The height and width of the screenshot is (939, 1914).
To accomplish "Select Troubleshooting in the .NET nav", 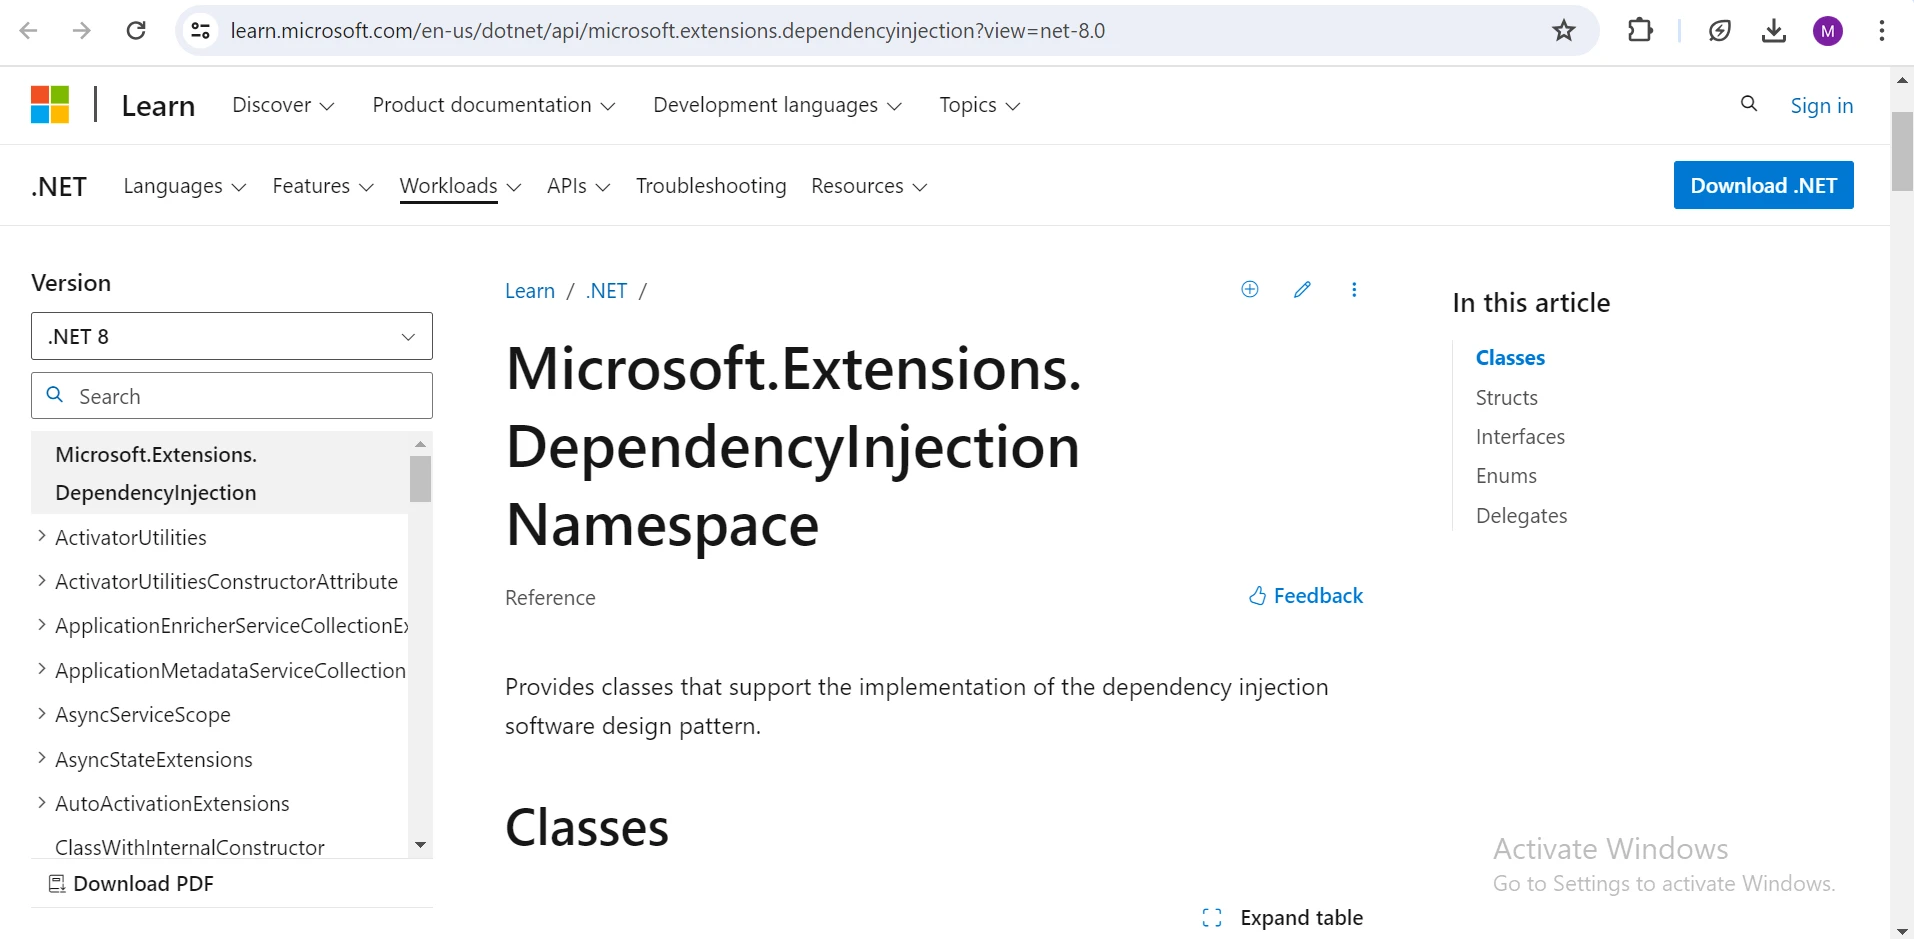I will pyautogui.click(x=711, y=186).
